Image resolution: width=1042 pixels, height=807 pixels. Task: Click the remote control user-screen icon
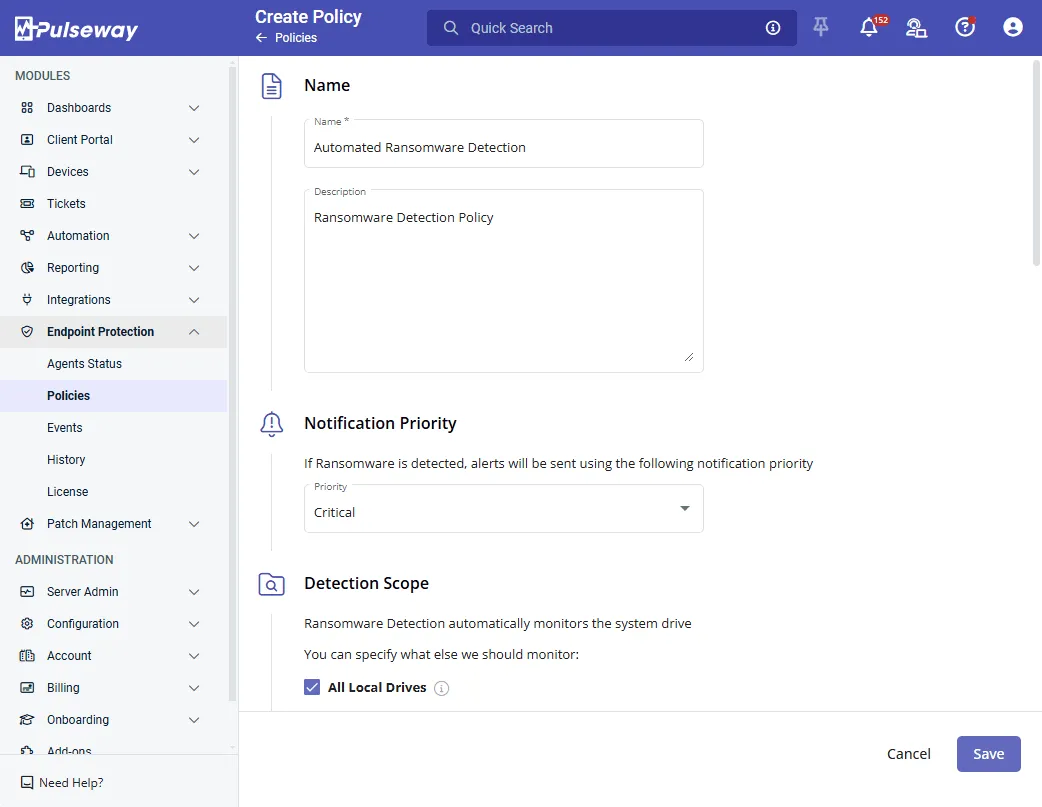916,28
